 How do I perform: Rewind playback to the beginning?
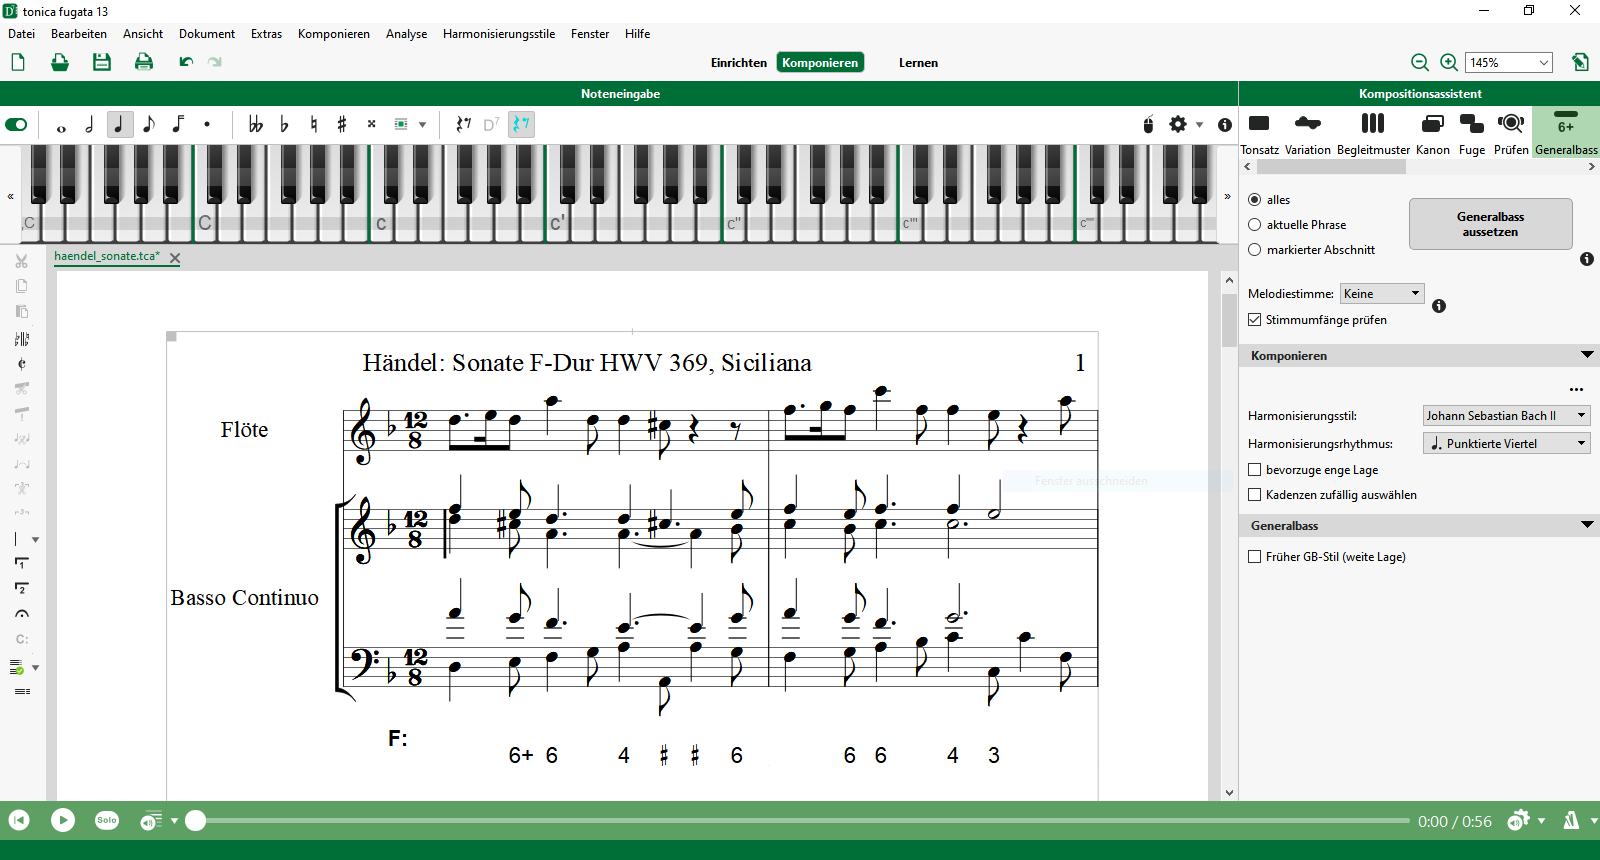(19, 820)
